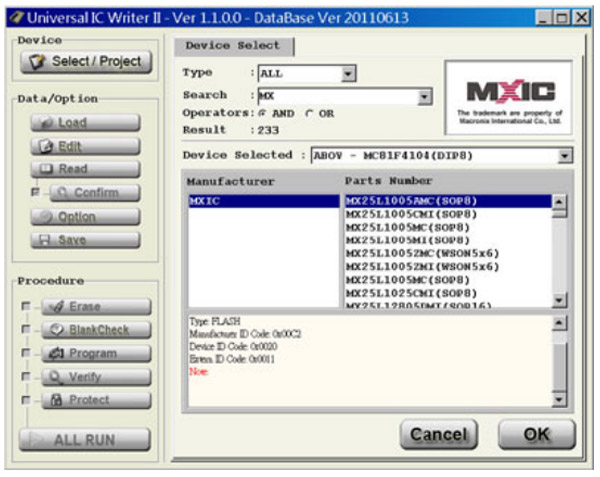Enable the BlankCheck checkbox
The height and width of the screenshot is (477, 600).
click(26, 329)
